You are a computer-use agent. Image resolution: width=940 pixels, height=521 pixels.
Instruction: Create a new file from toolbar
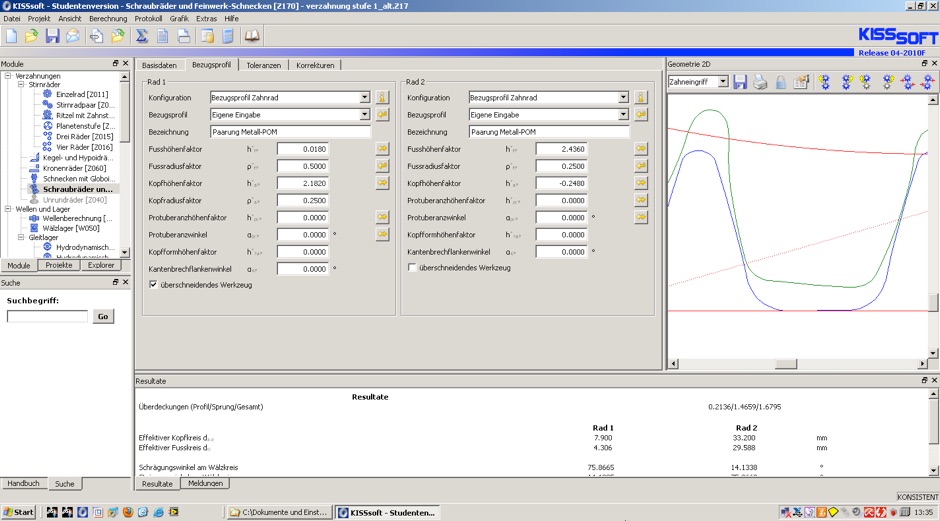pyautogui.click(x=11, y=36)
